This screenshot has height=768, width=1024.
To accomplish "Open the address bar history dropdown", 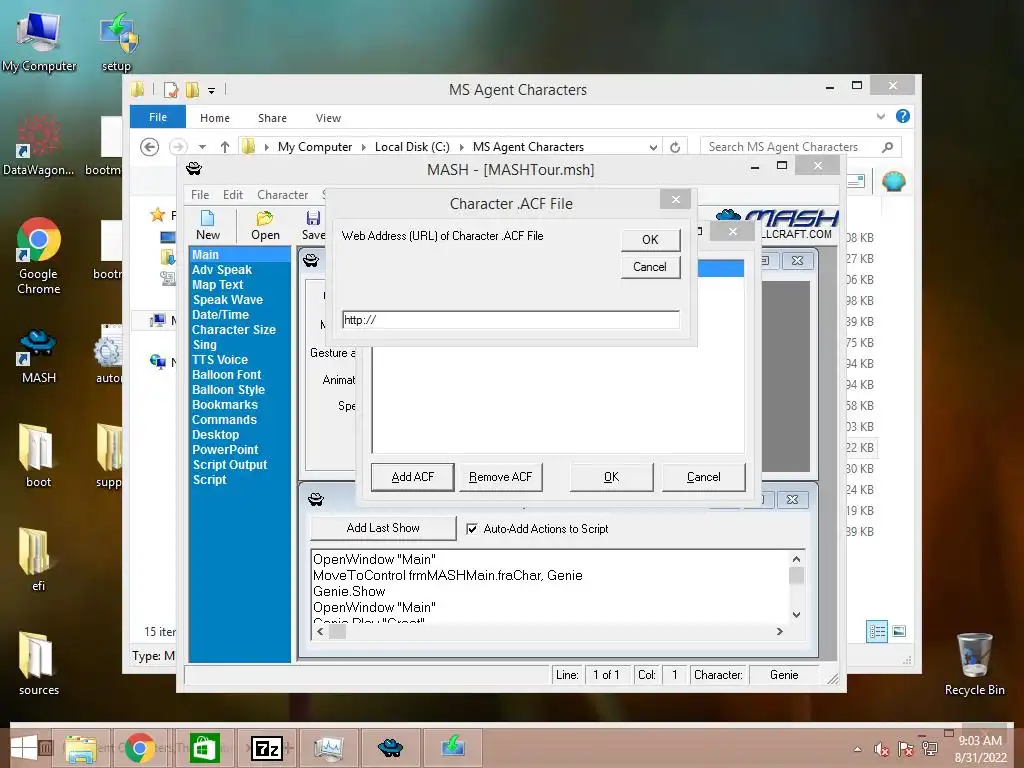I will point(653,148).
